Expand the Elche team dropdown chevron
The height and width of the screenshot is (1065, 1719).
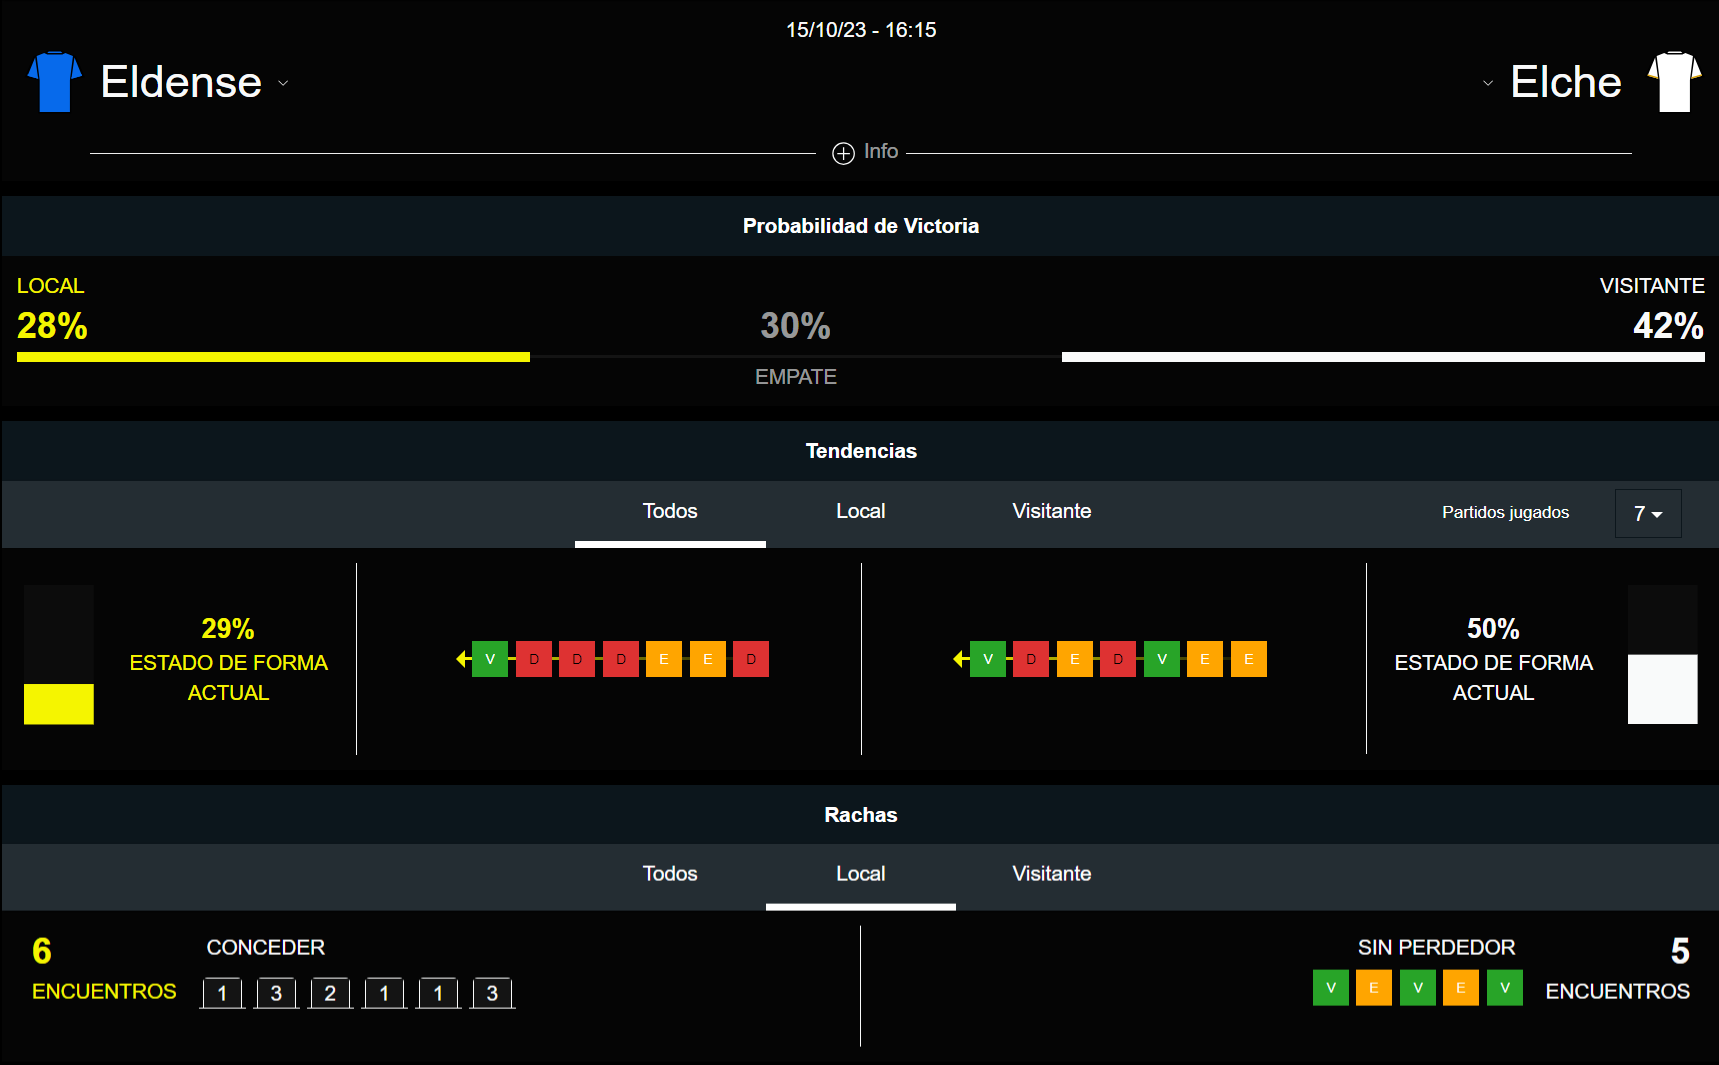1488,83
